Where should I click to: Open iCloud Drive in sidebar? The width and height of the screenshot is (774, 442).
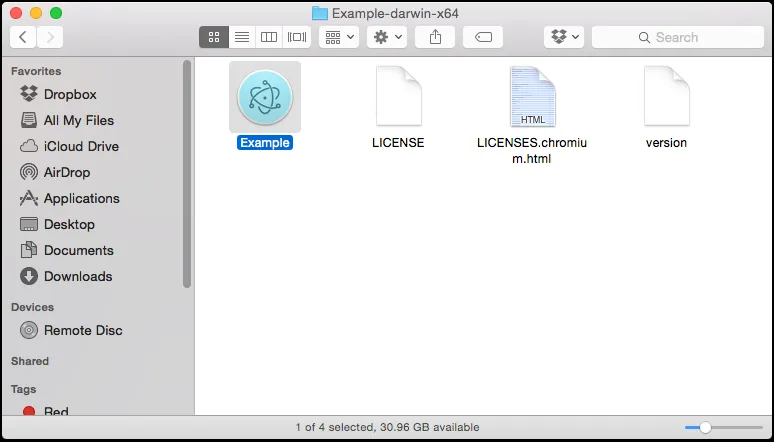[70, 147]
